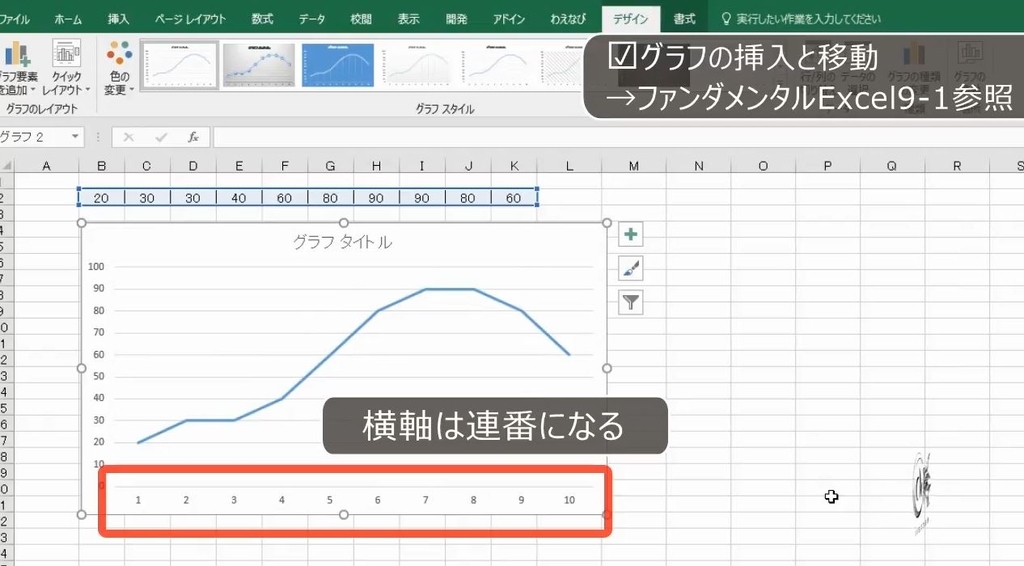Screen dimensions: 1024x566
Task: Click the horizontal axis label 5
Action: (329, 500)
